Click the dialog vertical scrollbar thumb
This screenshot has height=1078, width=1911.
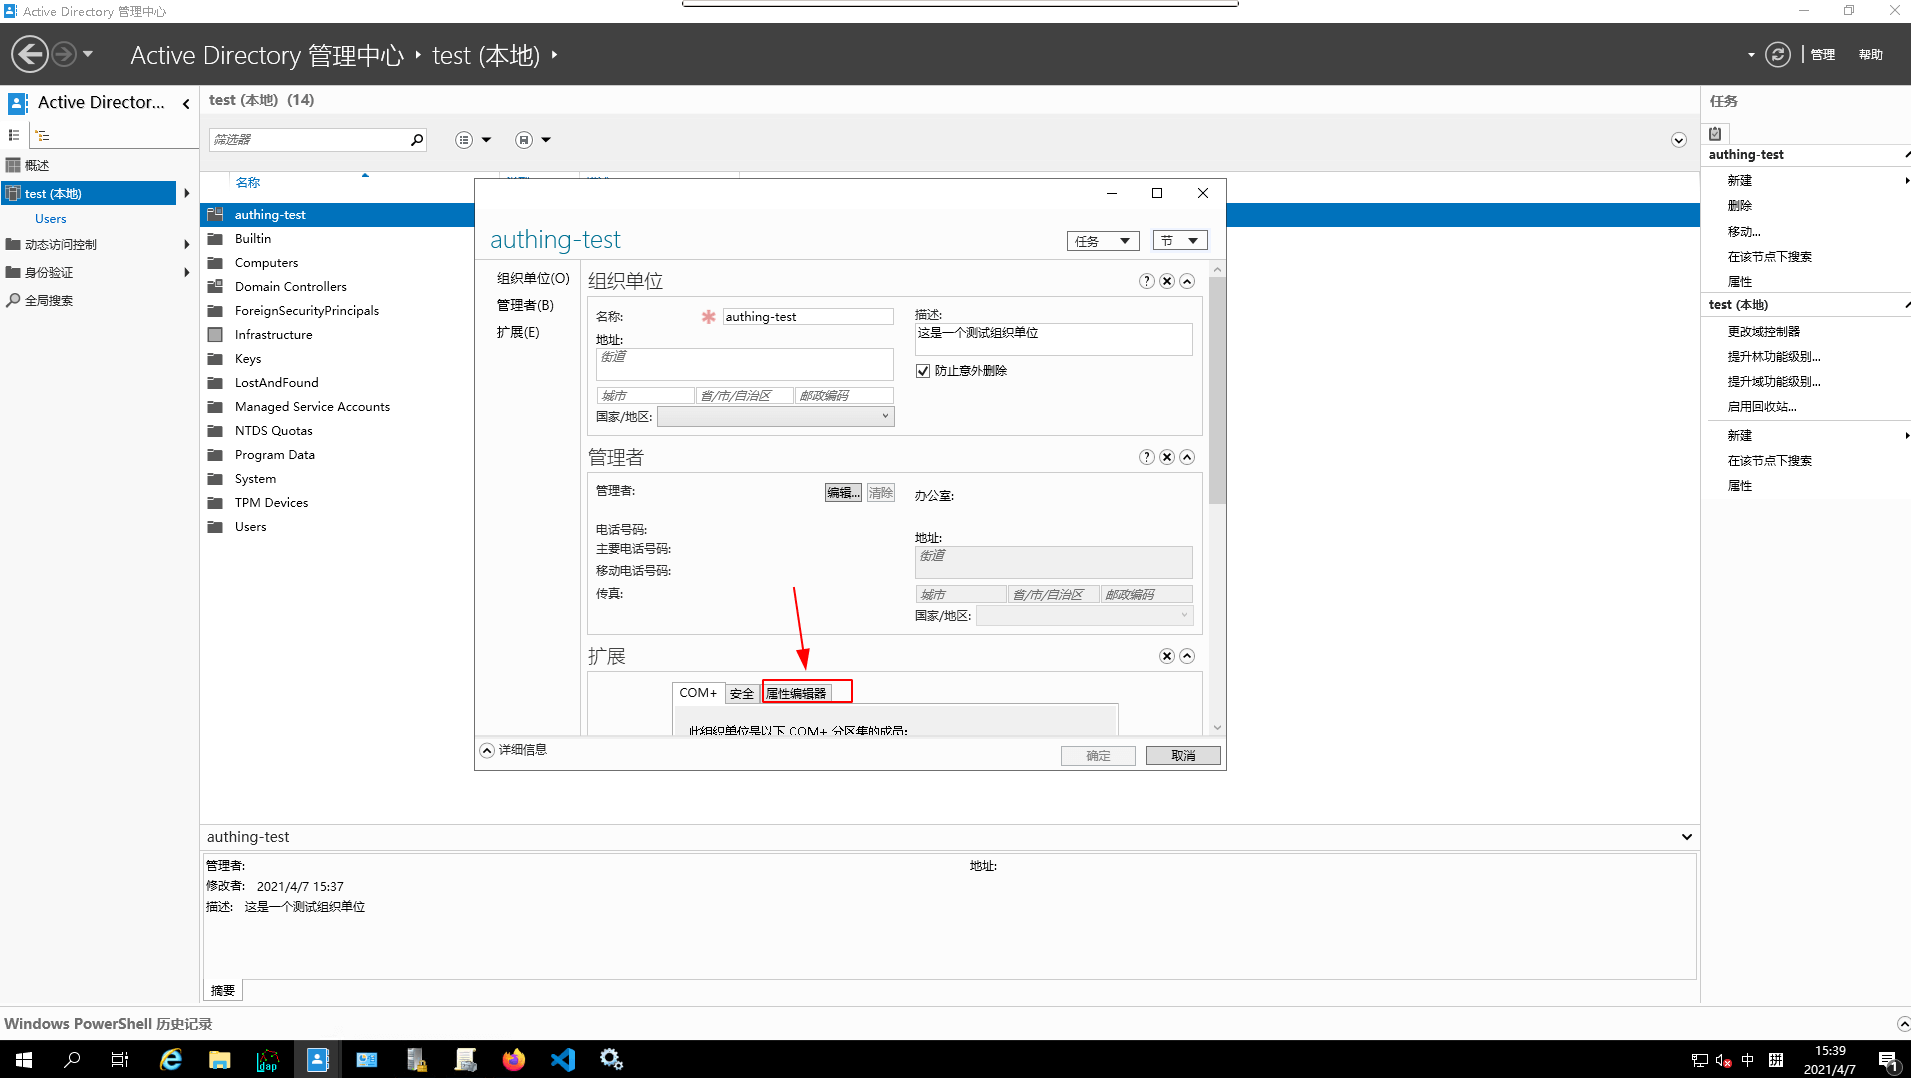1217,390
